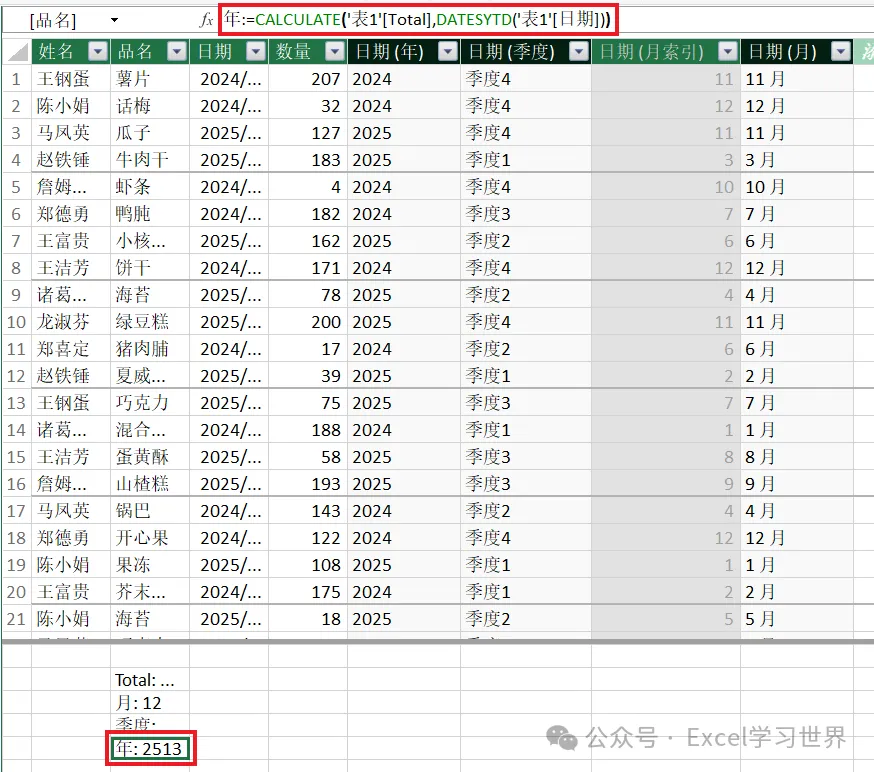The image size is (874, 772).
Task: Open the 日期 column filter dropdown
Action: click(x=256, y=52)
